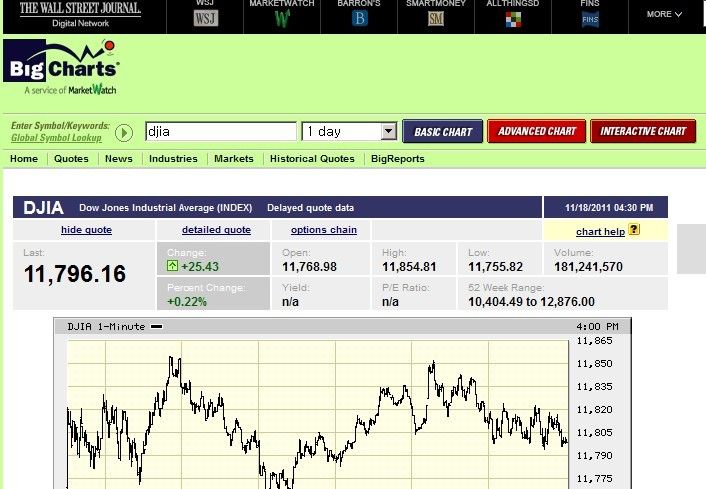Viewport: 706px width, 489px height.
Task: Click the DJIA 1-minute price chart
Action: tap(317, 414)
